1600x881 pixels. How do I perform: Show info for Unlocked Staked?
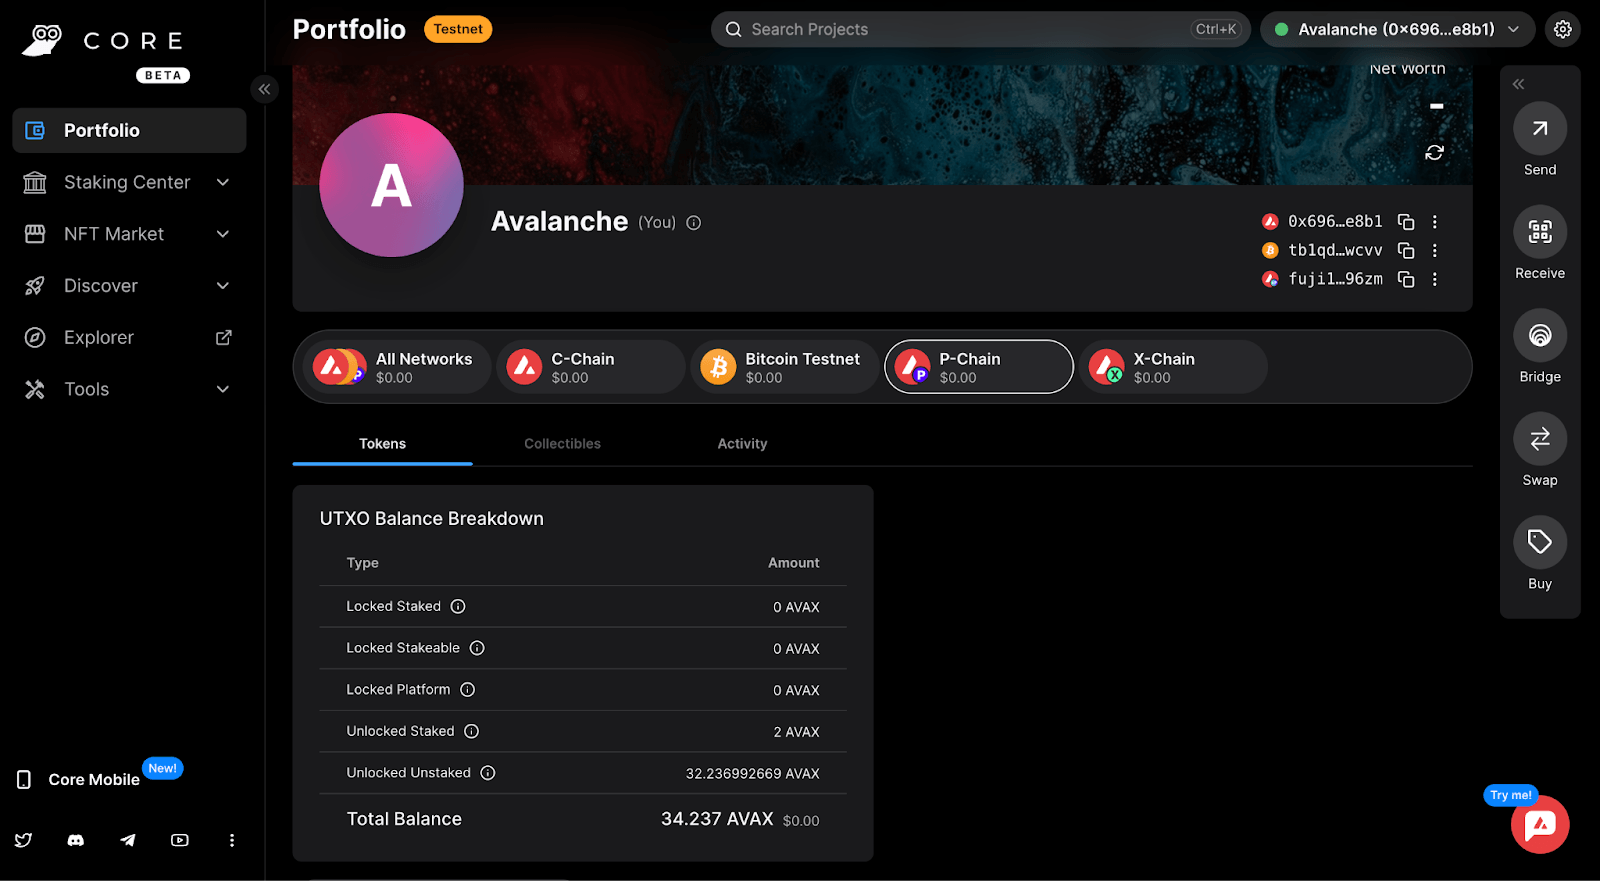tap(471, 732)
